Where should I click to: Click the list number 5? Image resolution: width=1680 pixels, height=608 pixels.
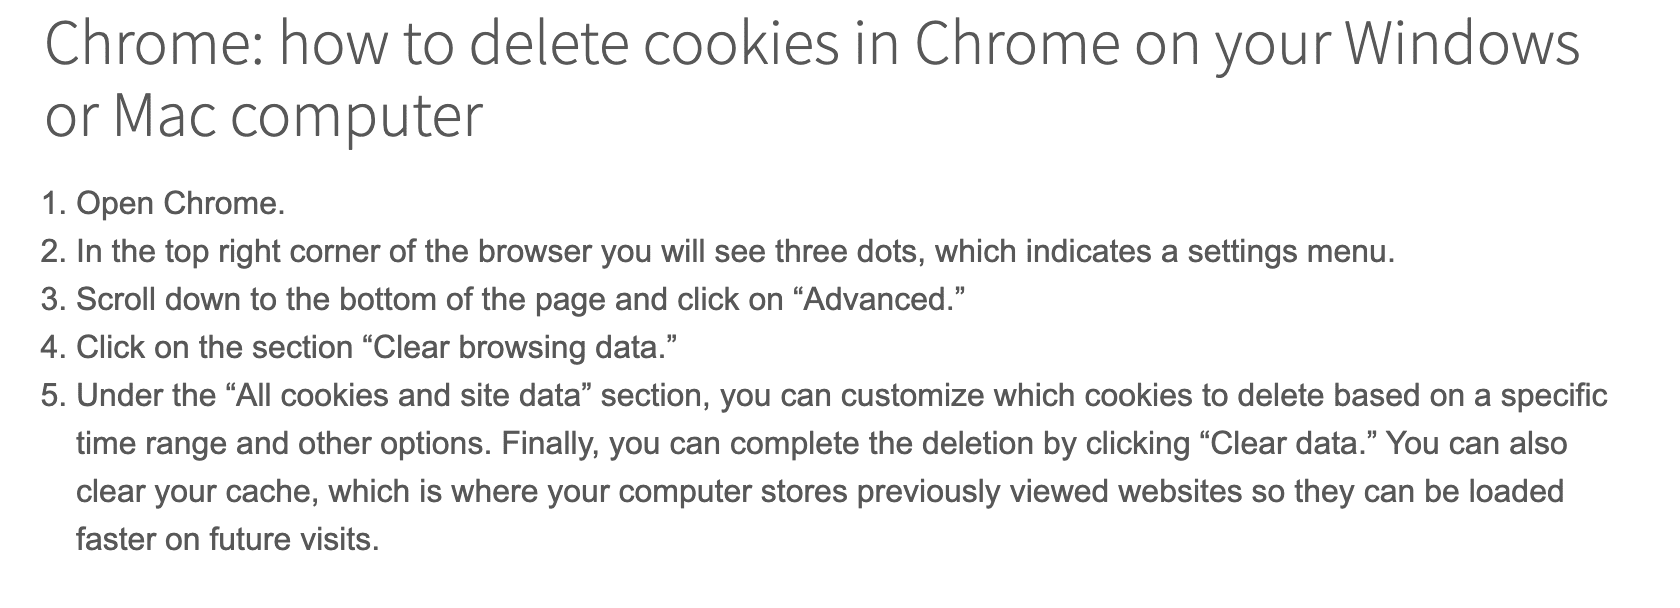53,396
